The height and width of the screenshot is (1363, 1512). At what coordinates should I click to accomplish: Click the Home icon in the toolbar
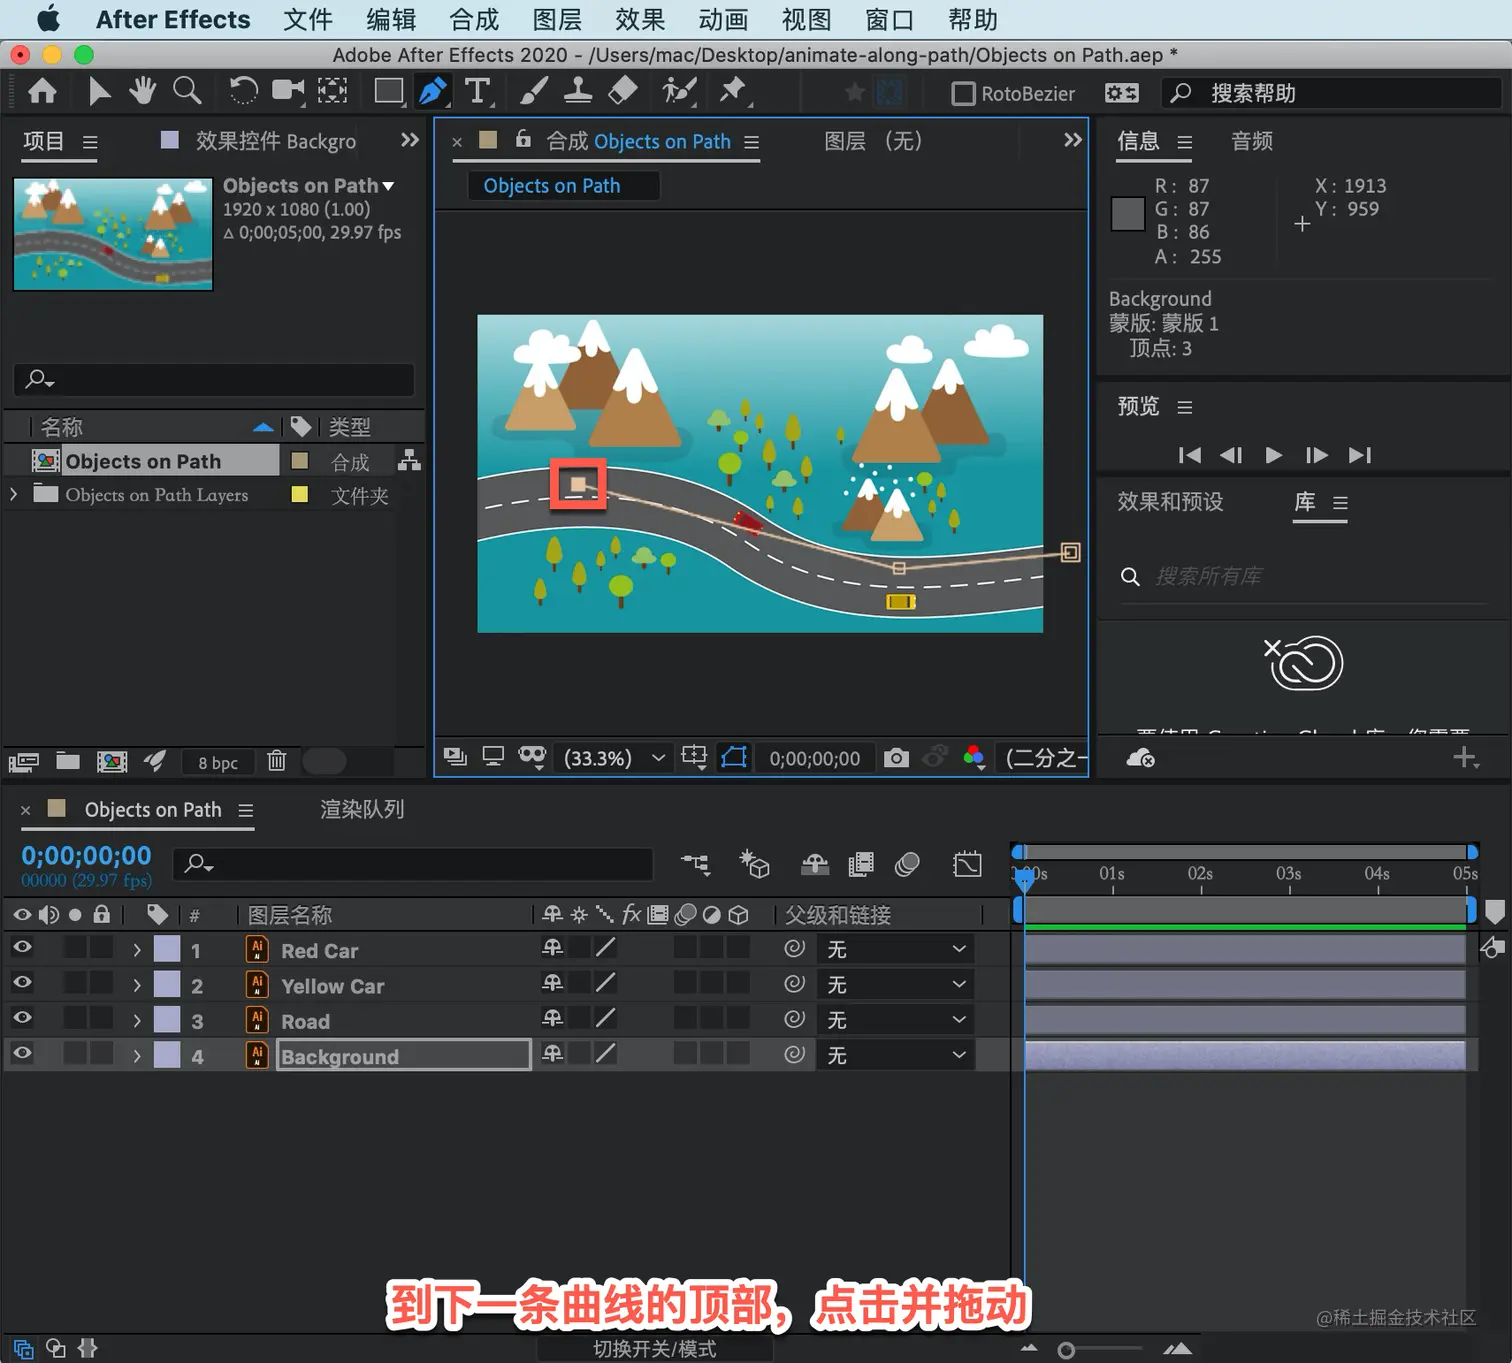pos(42,92)
